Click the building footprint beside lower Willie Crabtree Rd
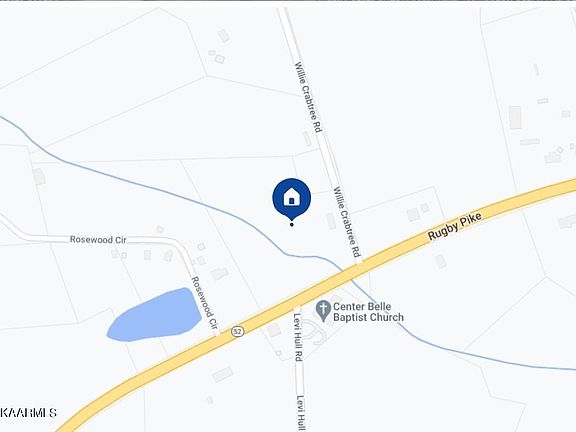Image resolution: width=576 pixels, height=432 pixels. point(331,221)
